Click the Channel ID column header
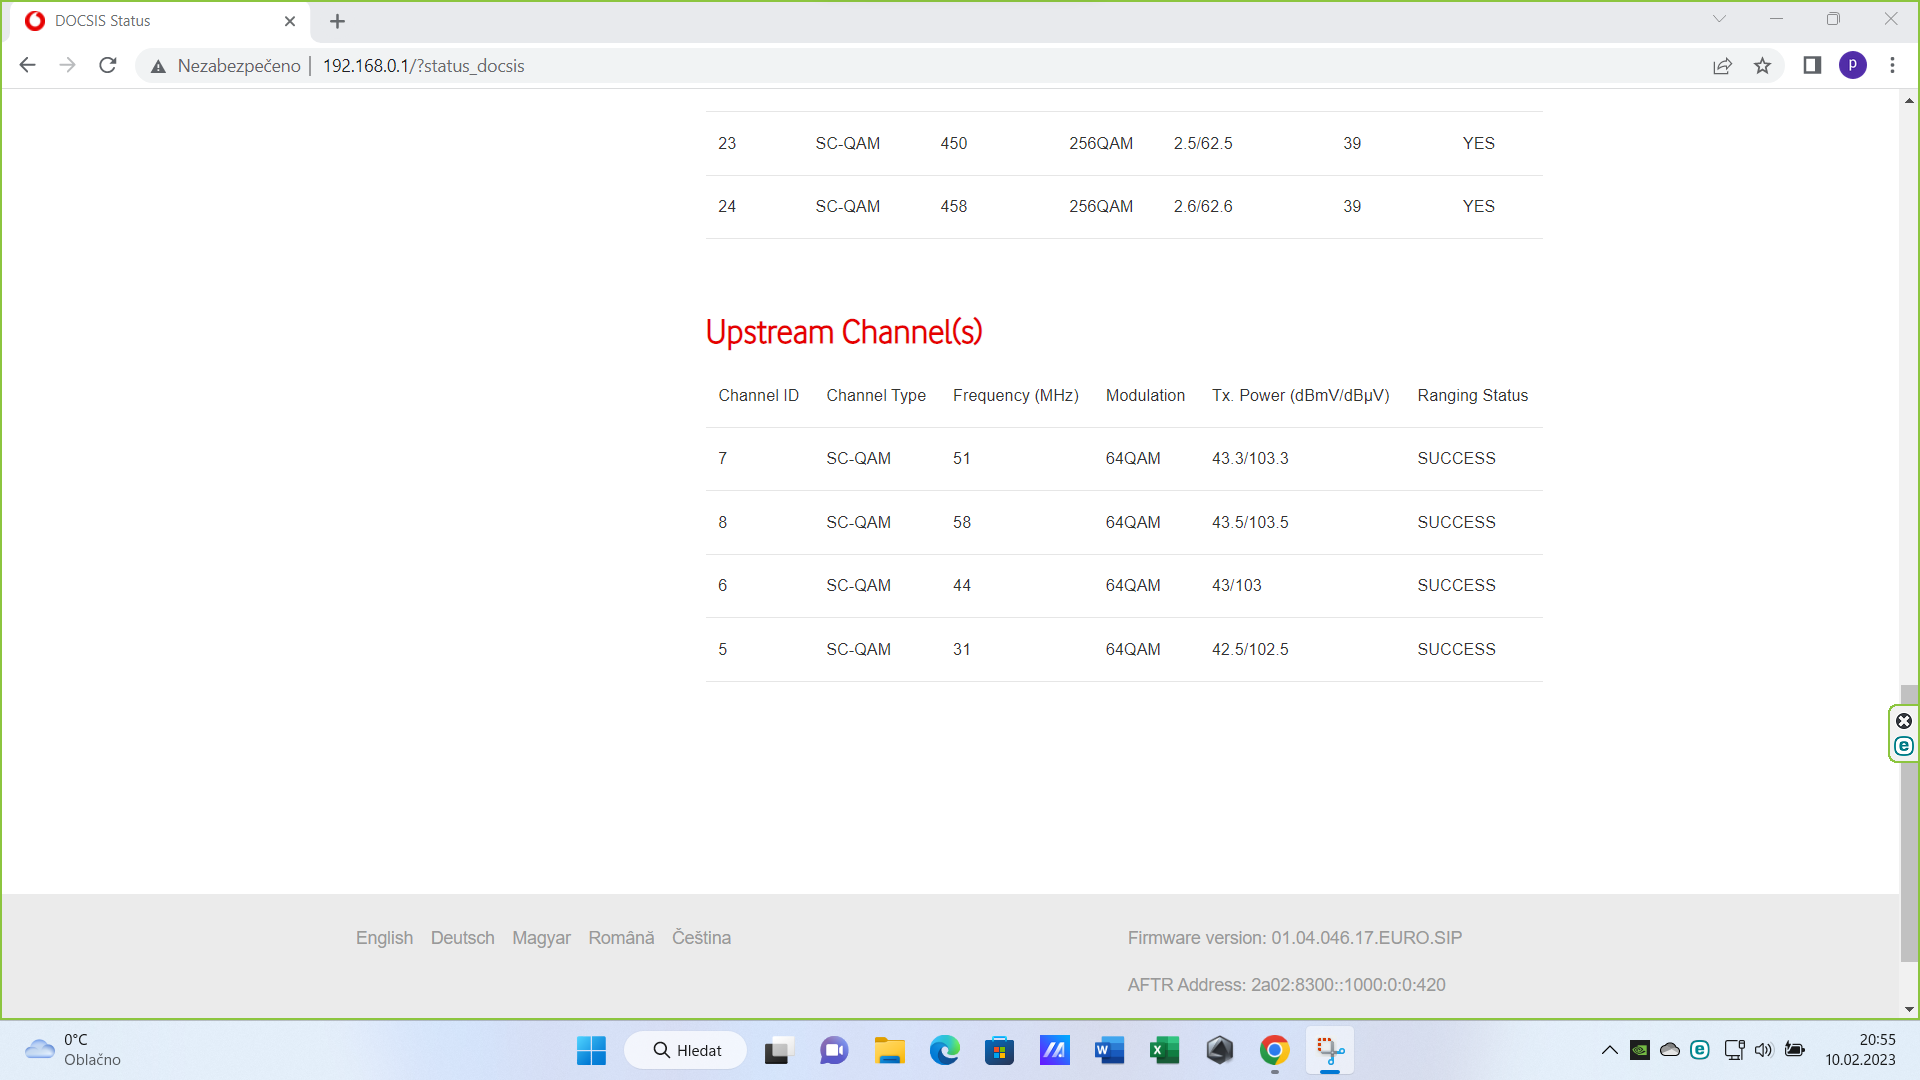This screenshot has width=1920, height=1080. pos(758,396)
